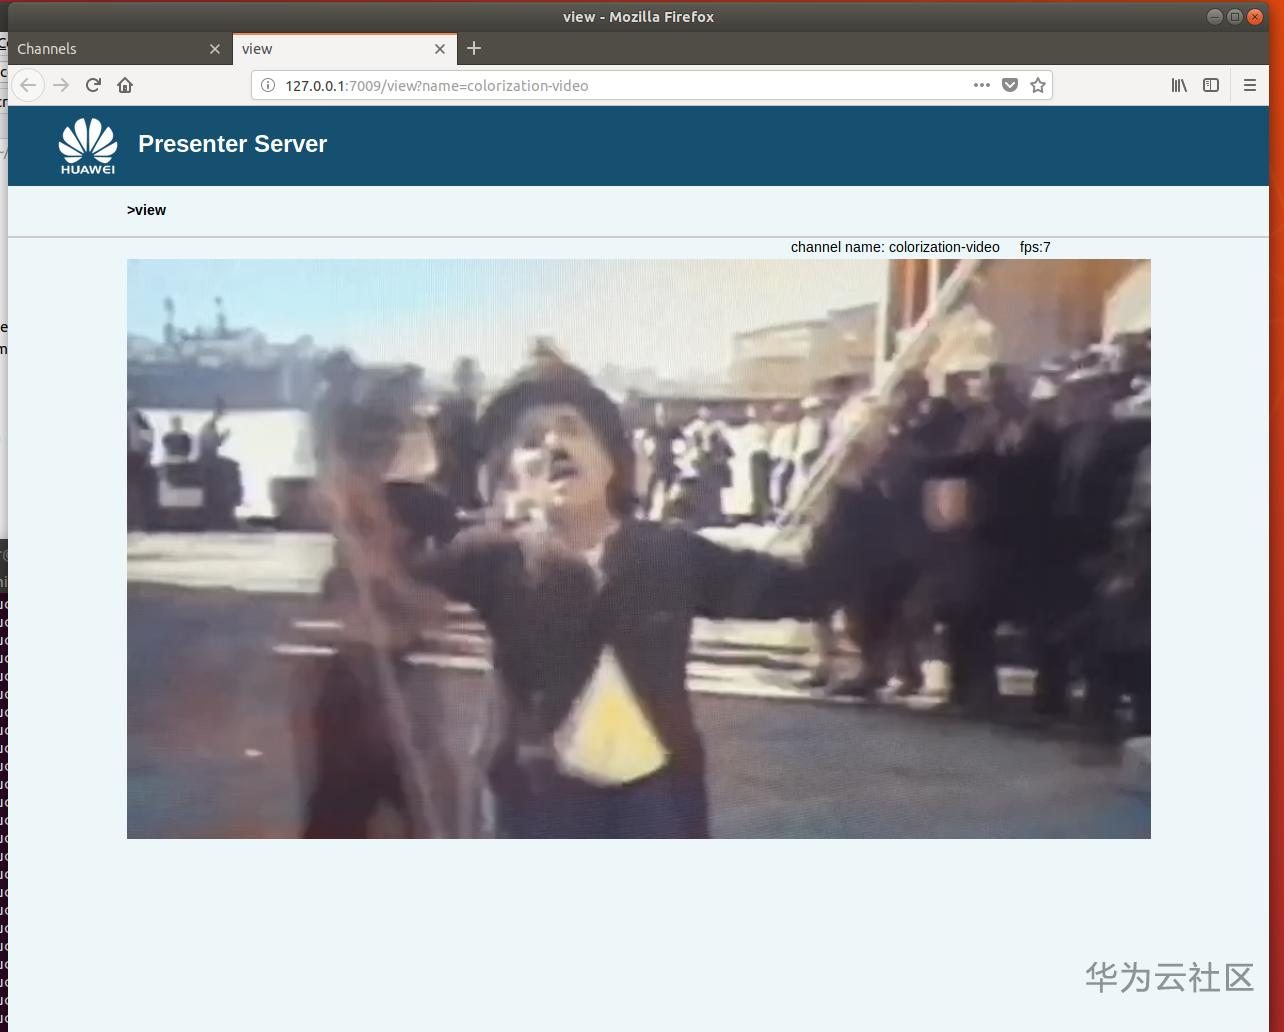Go forward using the forward arrow
The image size is (1284, 1032).
click(x=60, y=85)
